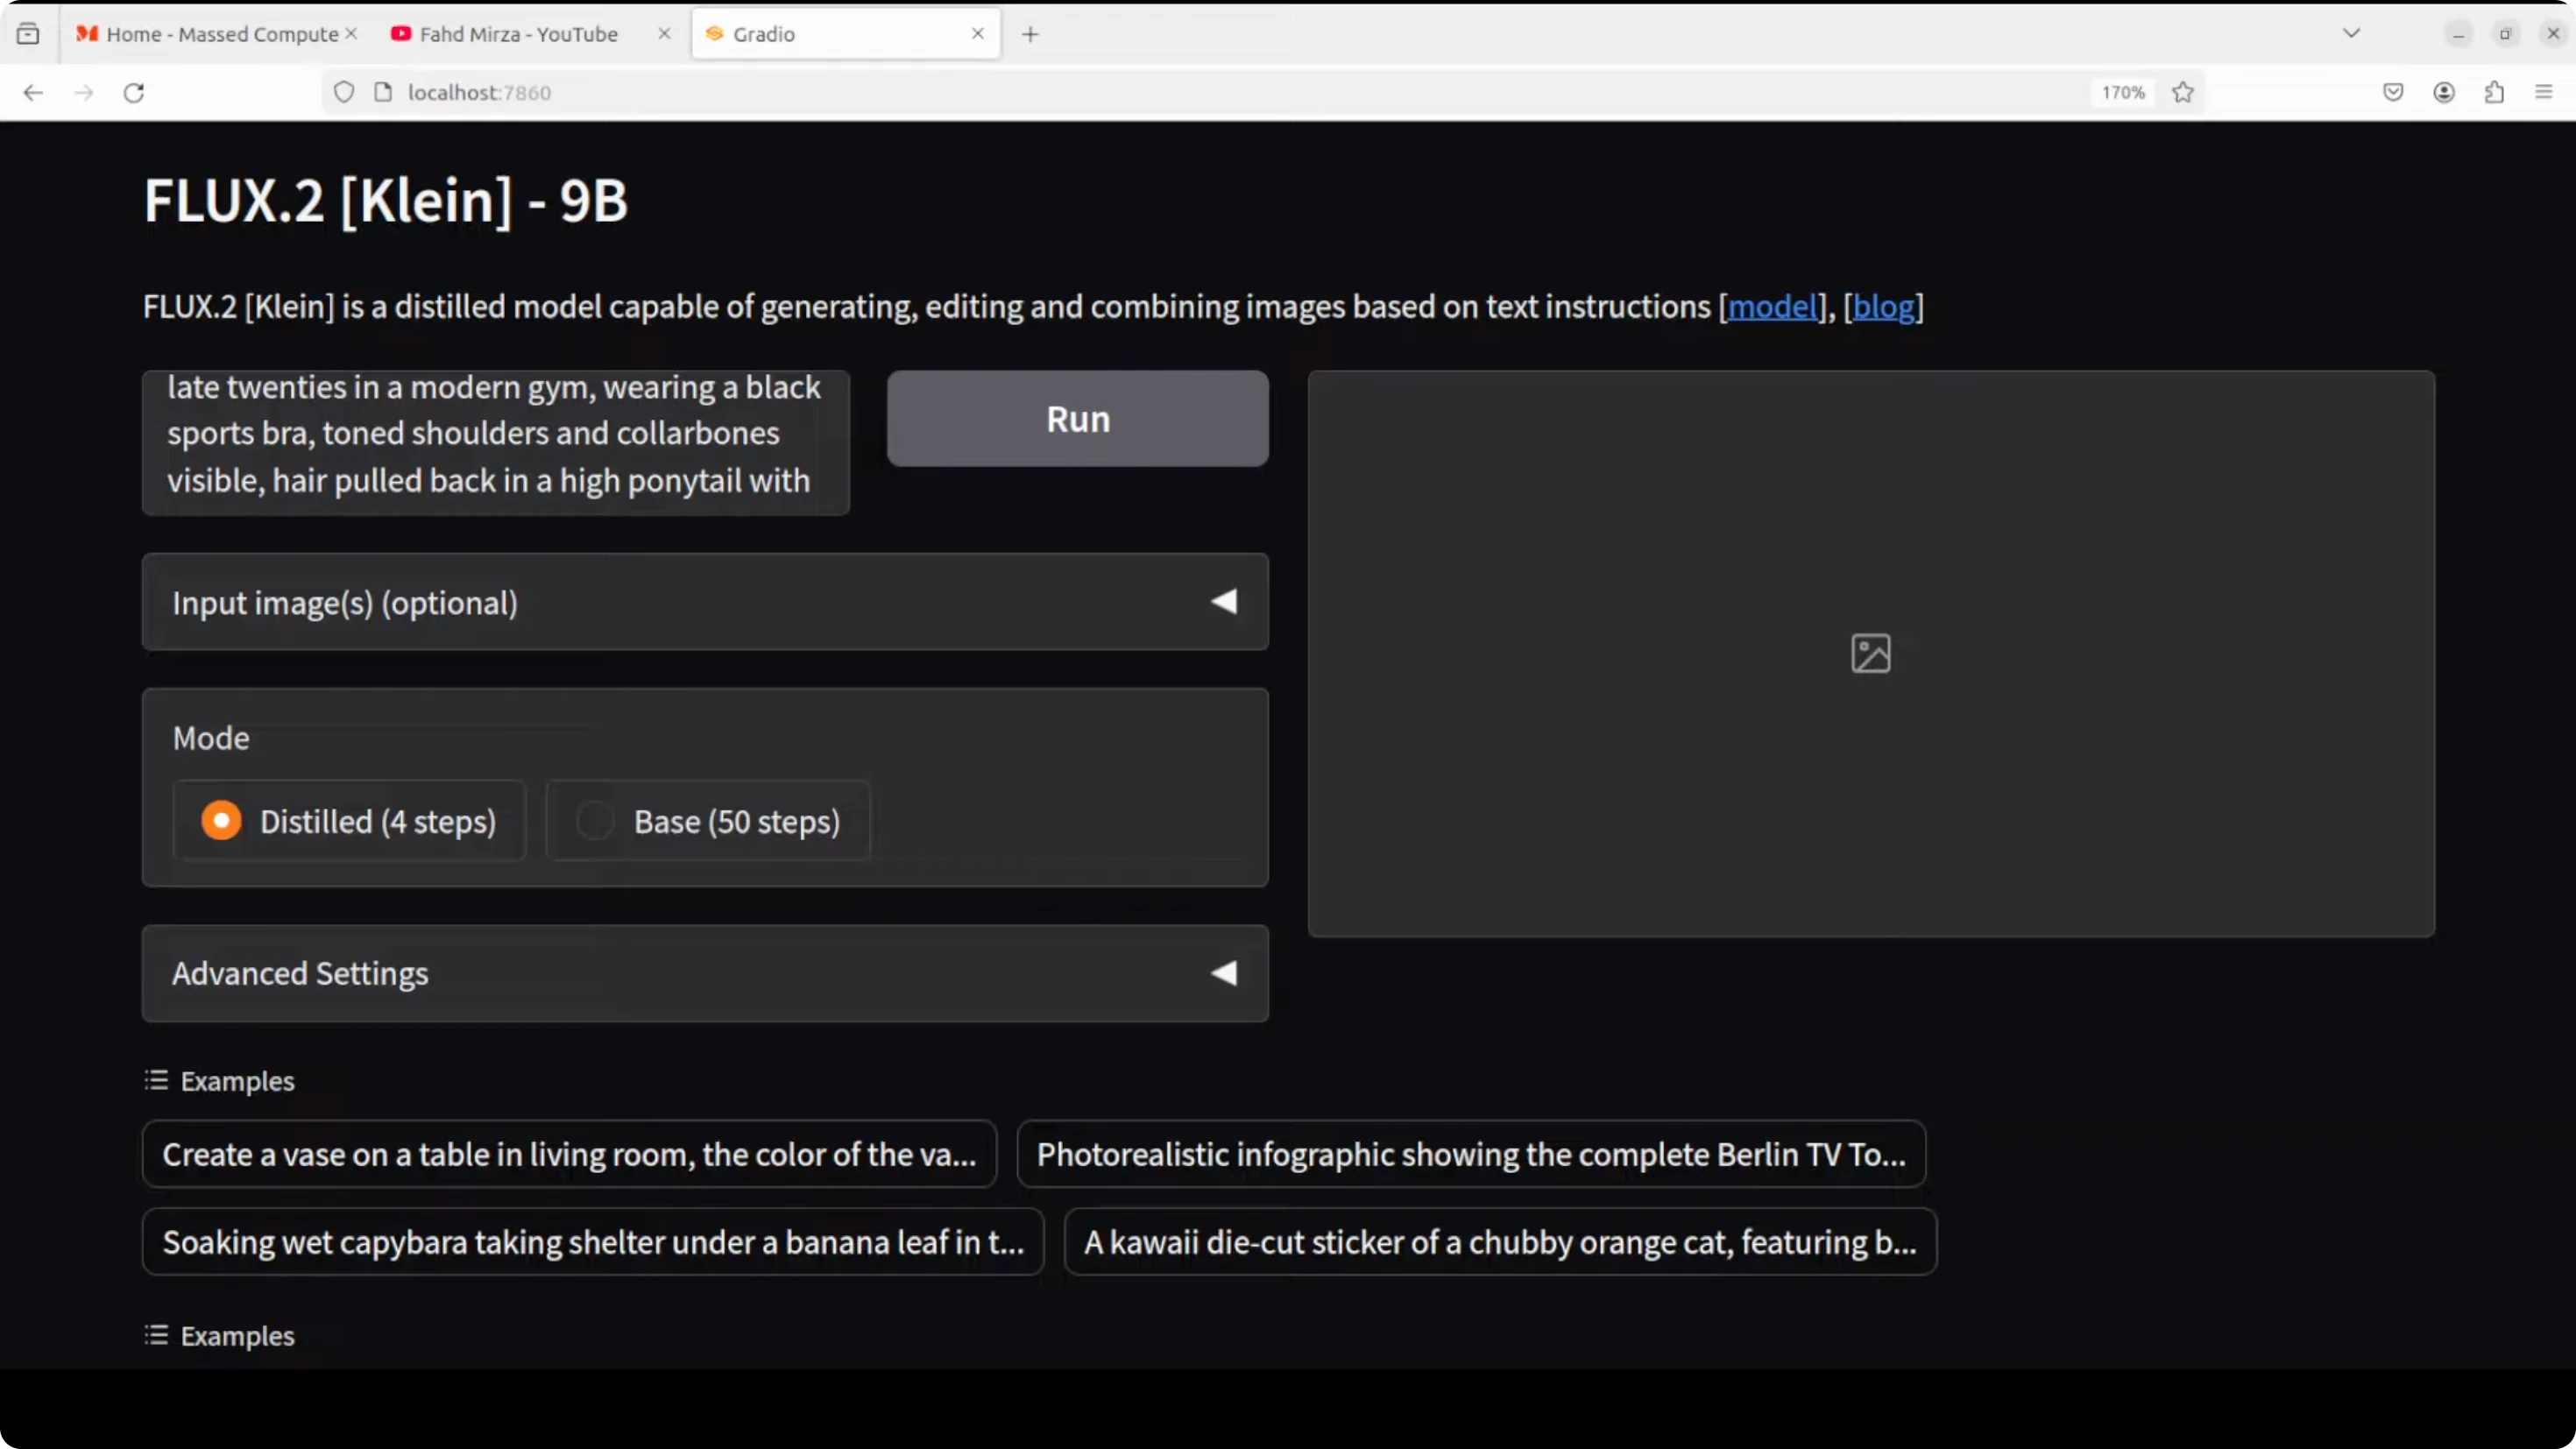Bookmark this page with star icon
Image resolution: width=2576 pixels, height=1449 pixels.
tap(2183, 93)
